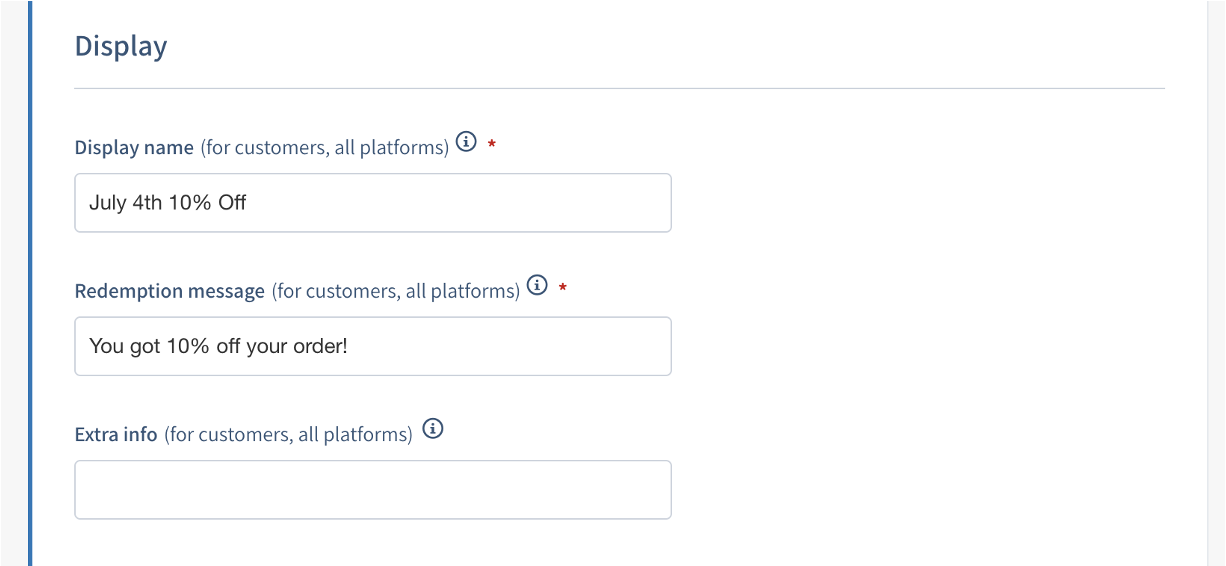Click the "Display" section heading
1226x566 pixels.
(121, 47)
